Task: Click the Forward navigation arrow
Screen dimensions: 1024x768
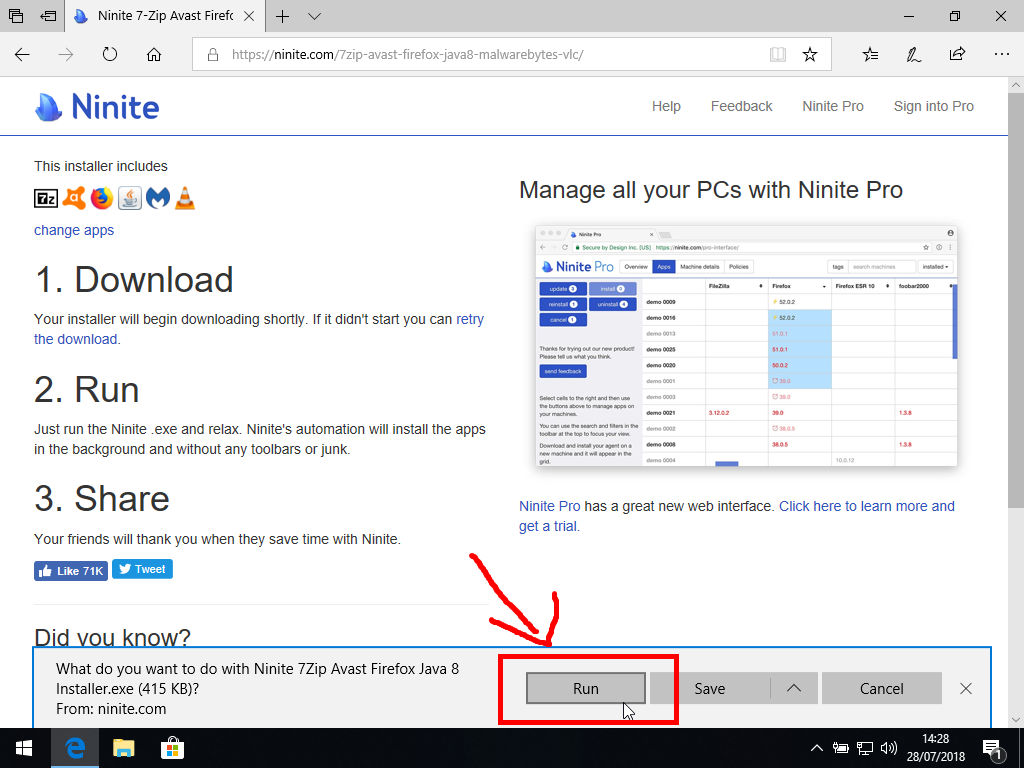Action: pos(66,54)
